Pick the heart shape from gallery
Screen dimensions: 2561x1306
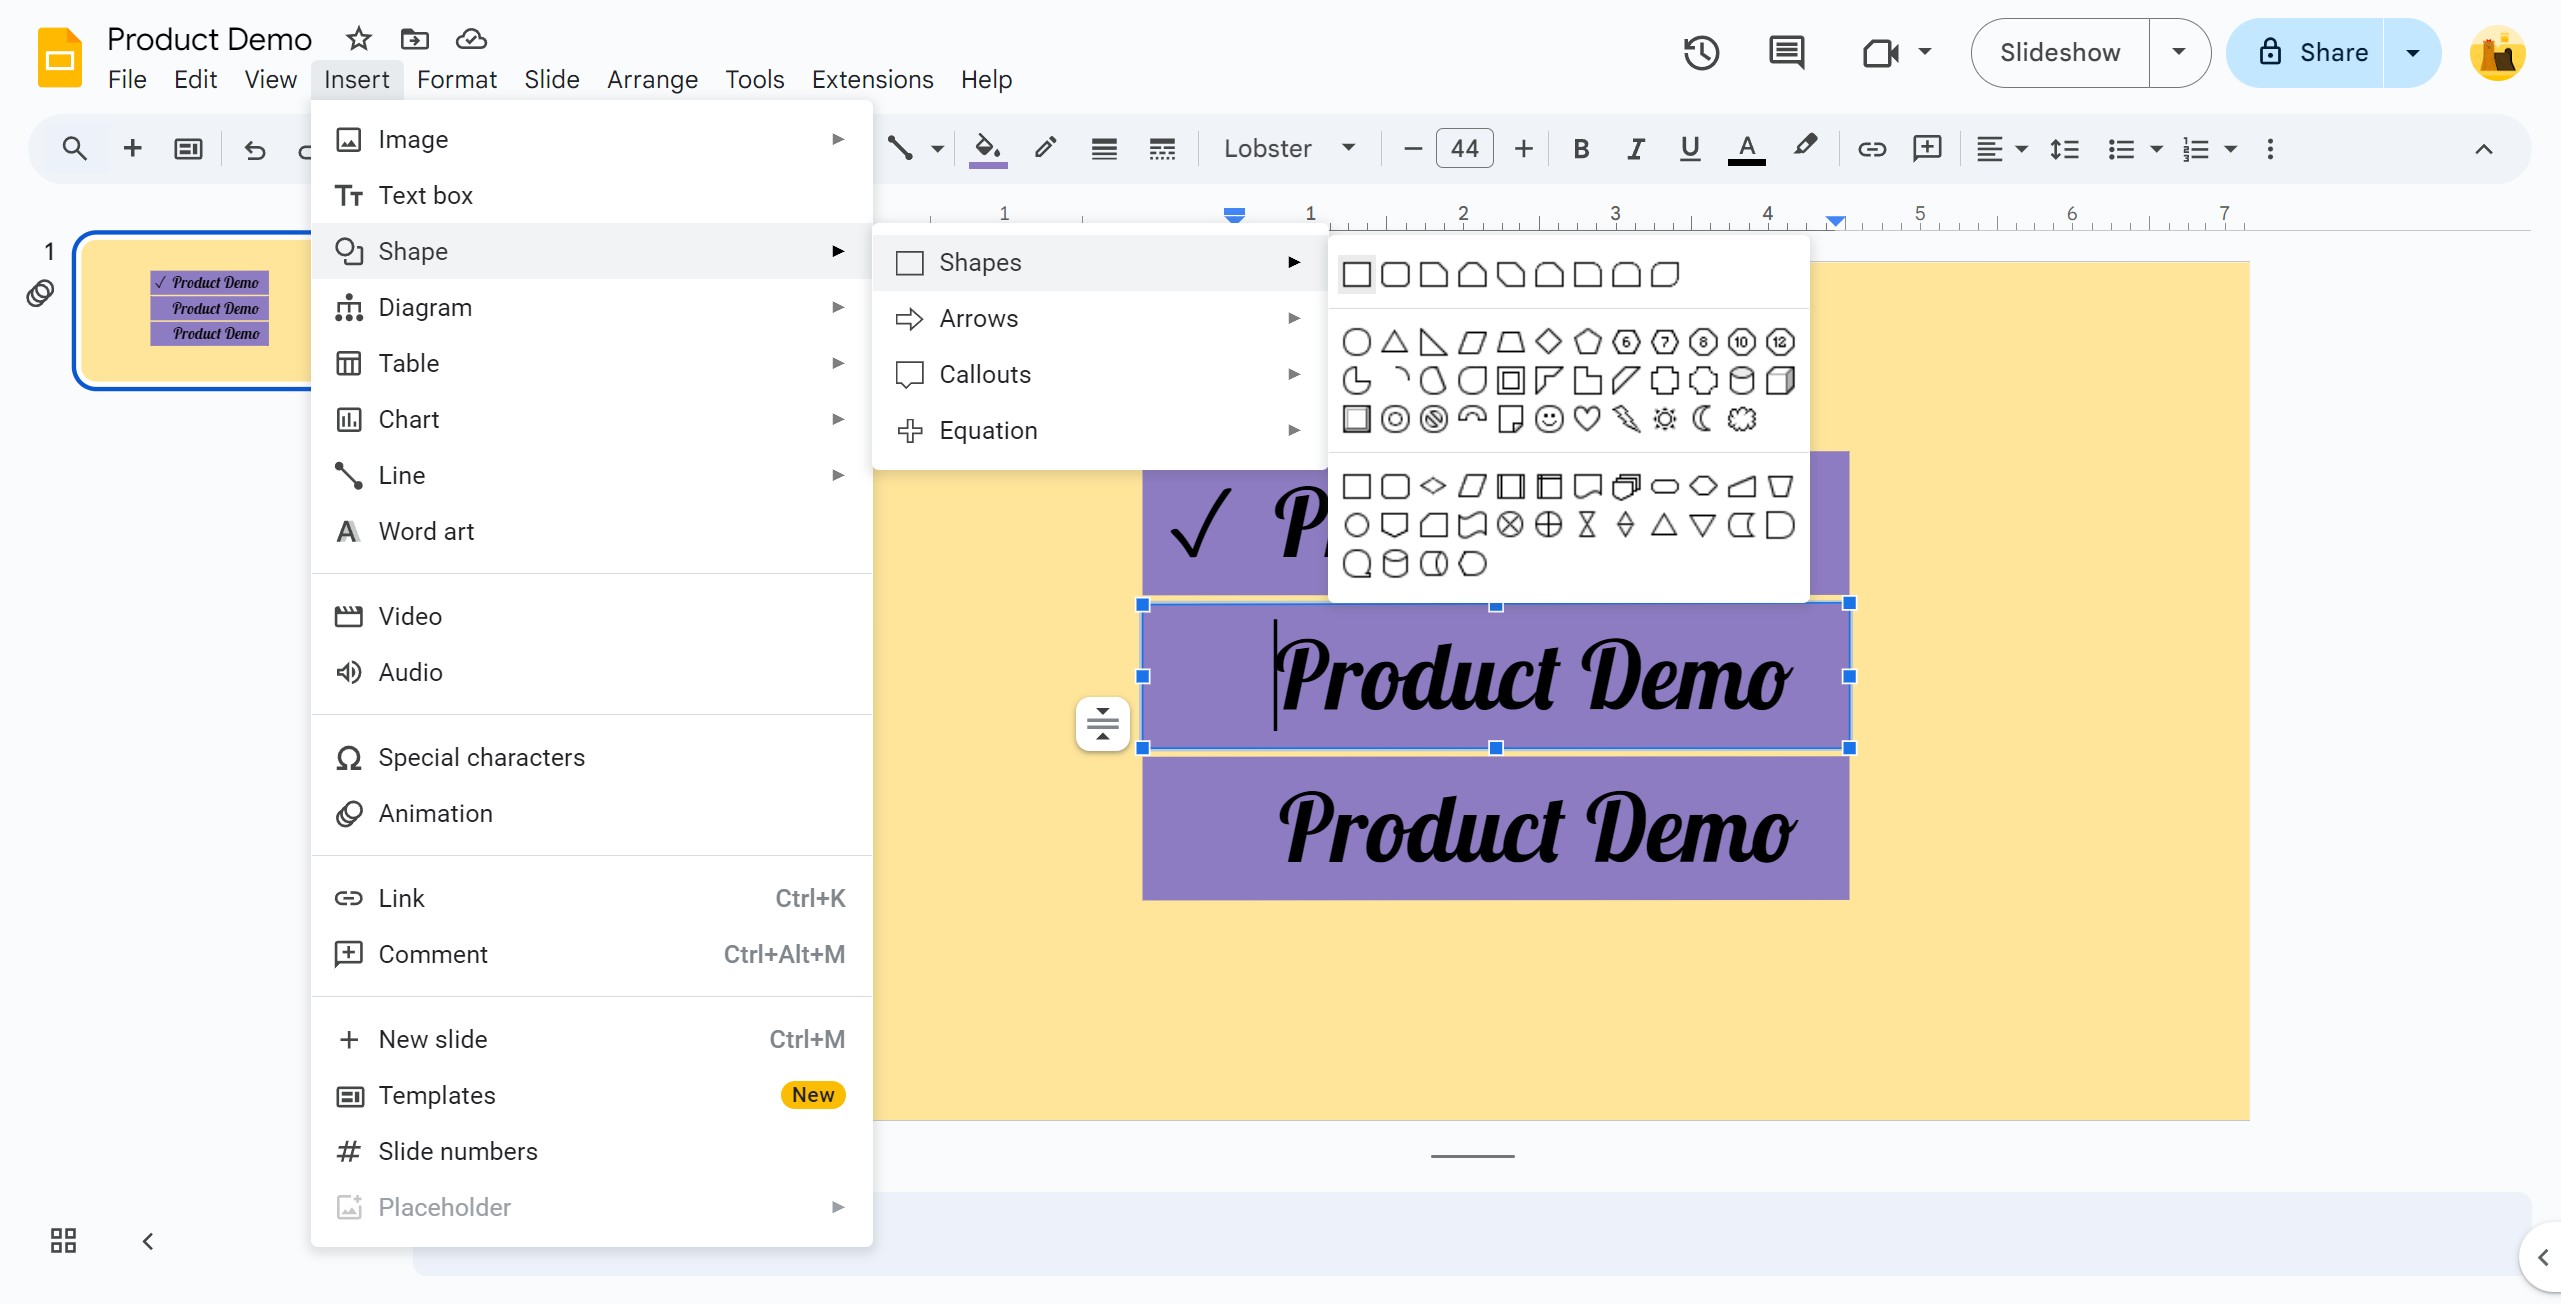tap(1587, 419)
